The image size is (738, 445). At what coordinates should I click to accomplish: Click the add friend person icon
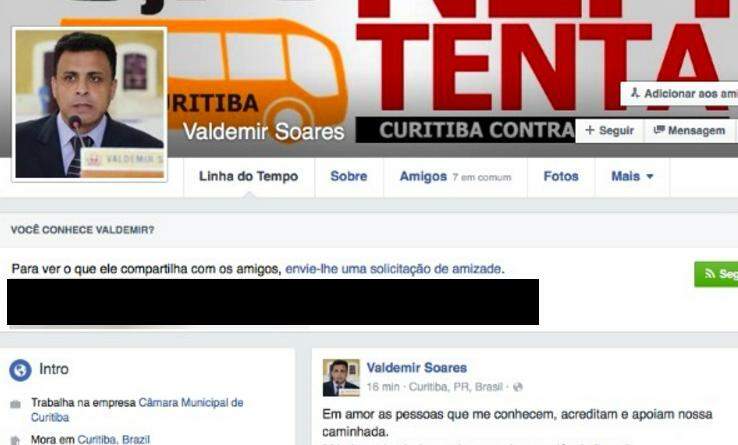[635, 93]
